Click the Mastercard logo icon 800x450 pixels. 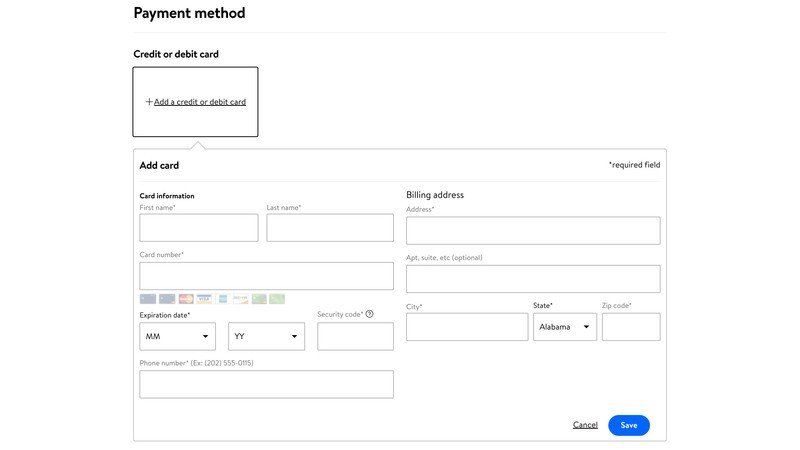coord(186,298)
